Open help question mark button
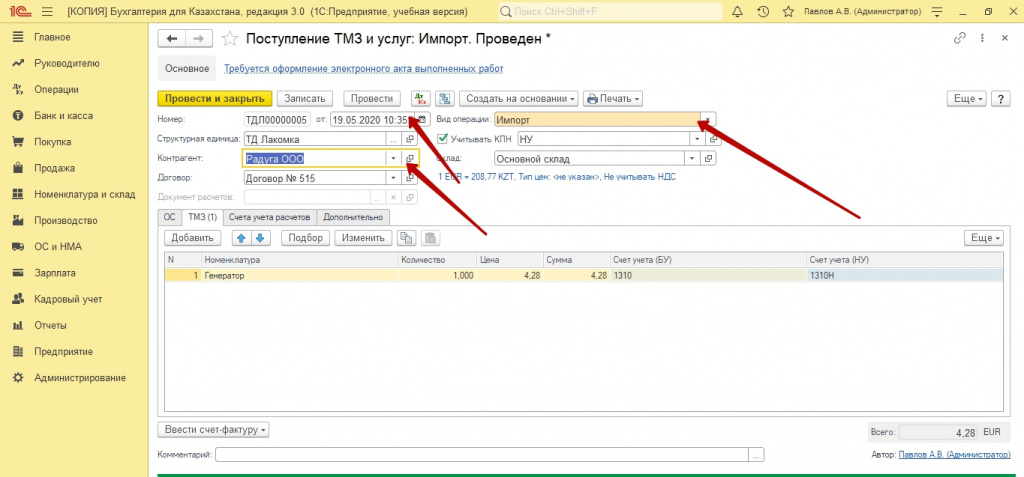Image resolution: width=1024 pixels, height=477 pixels. [1000, 99]
